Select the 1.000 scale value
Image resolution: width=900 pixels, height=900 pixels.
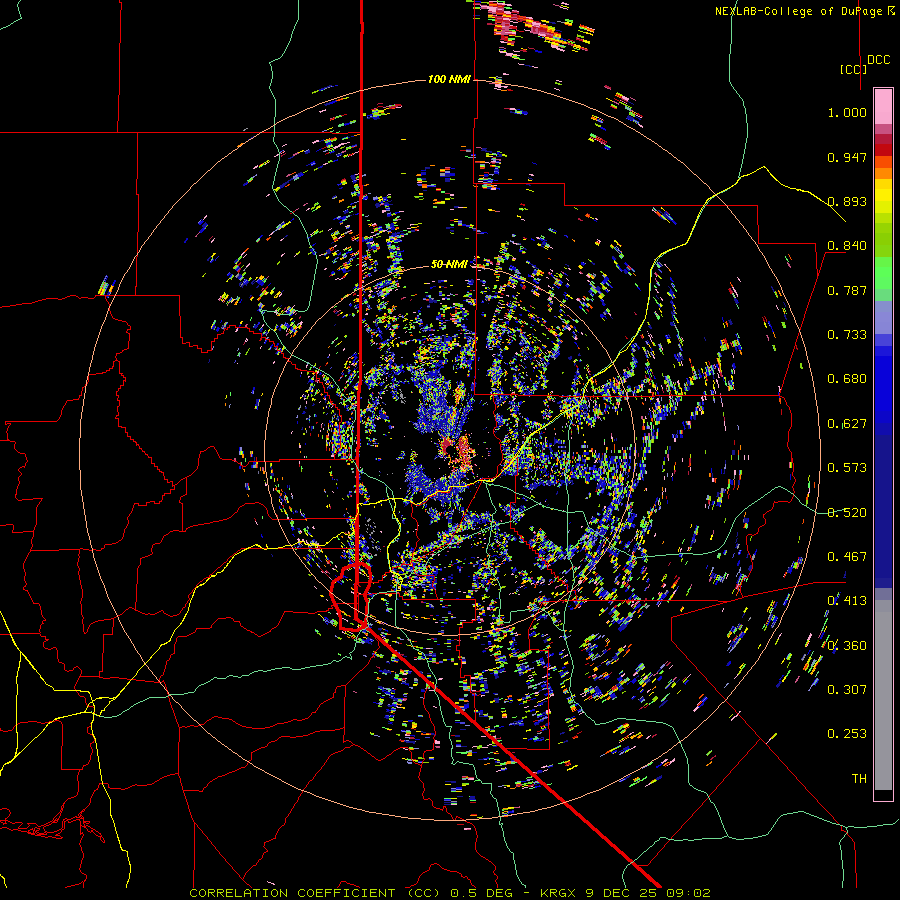point(847,112)
